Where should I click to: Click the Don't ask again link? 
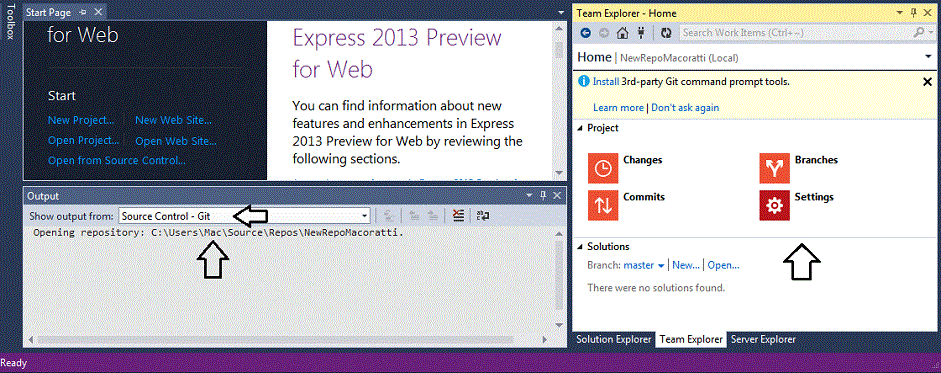(x=685, y=108)
